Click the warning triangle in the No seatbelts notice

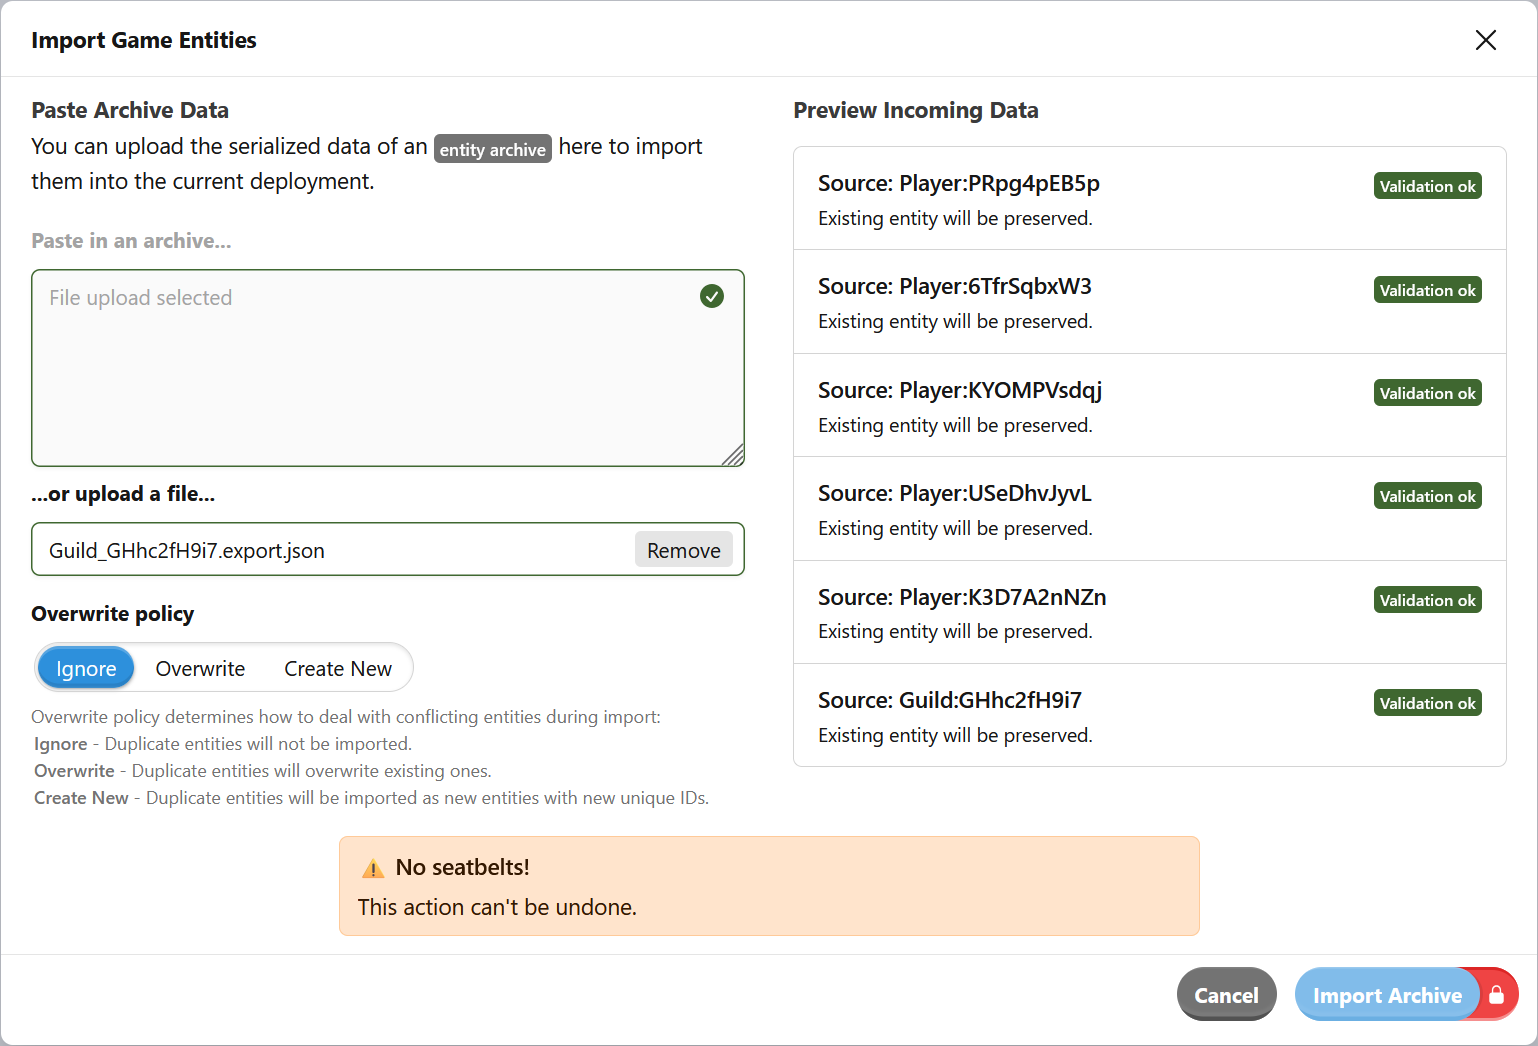tap(373, 867)
